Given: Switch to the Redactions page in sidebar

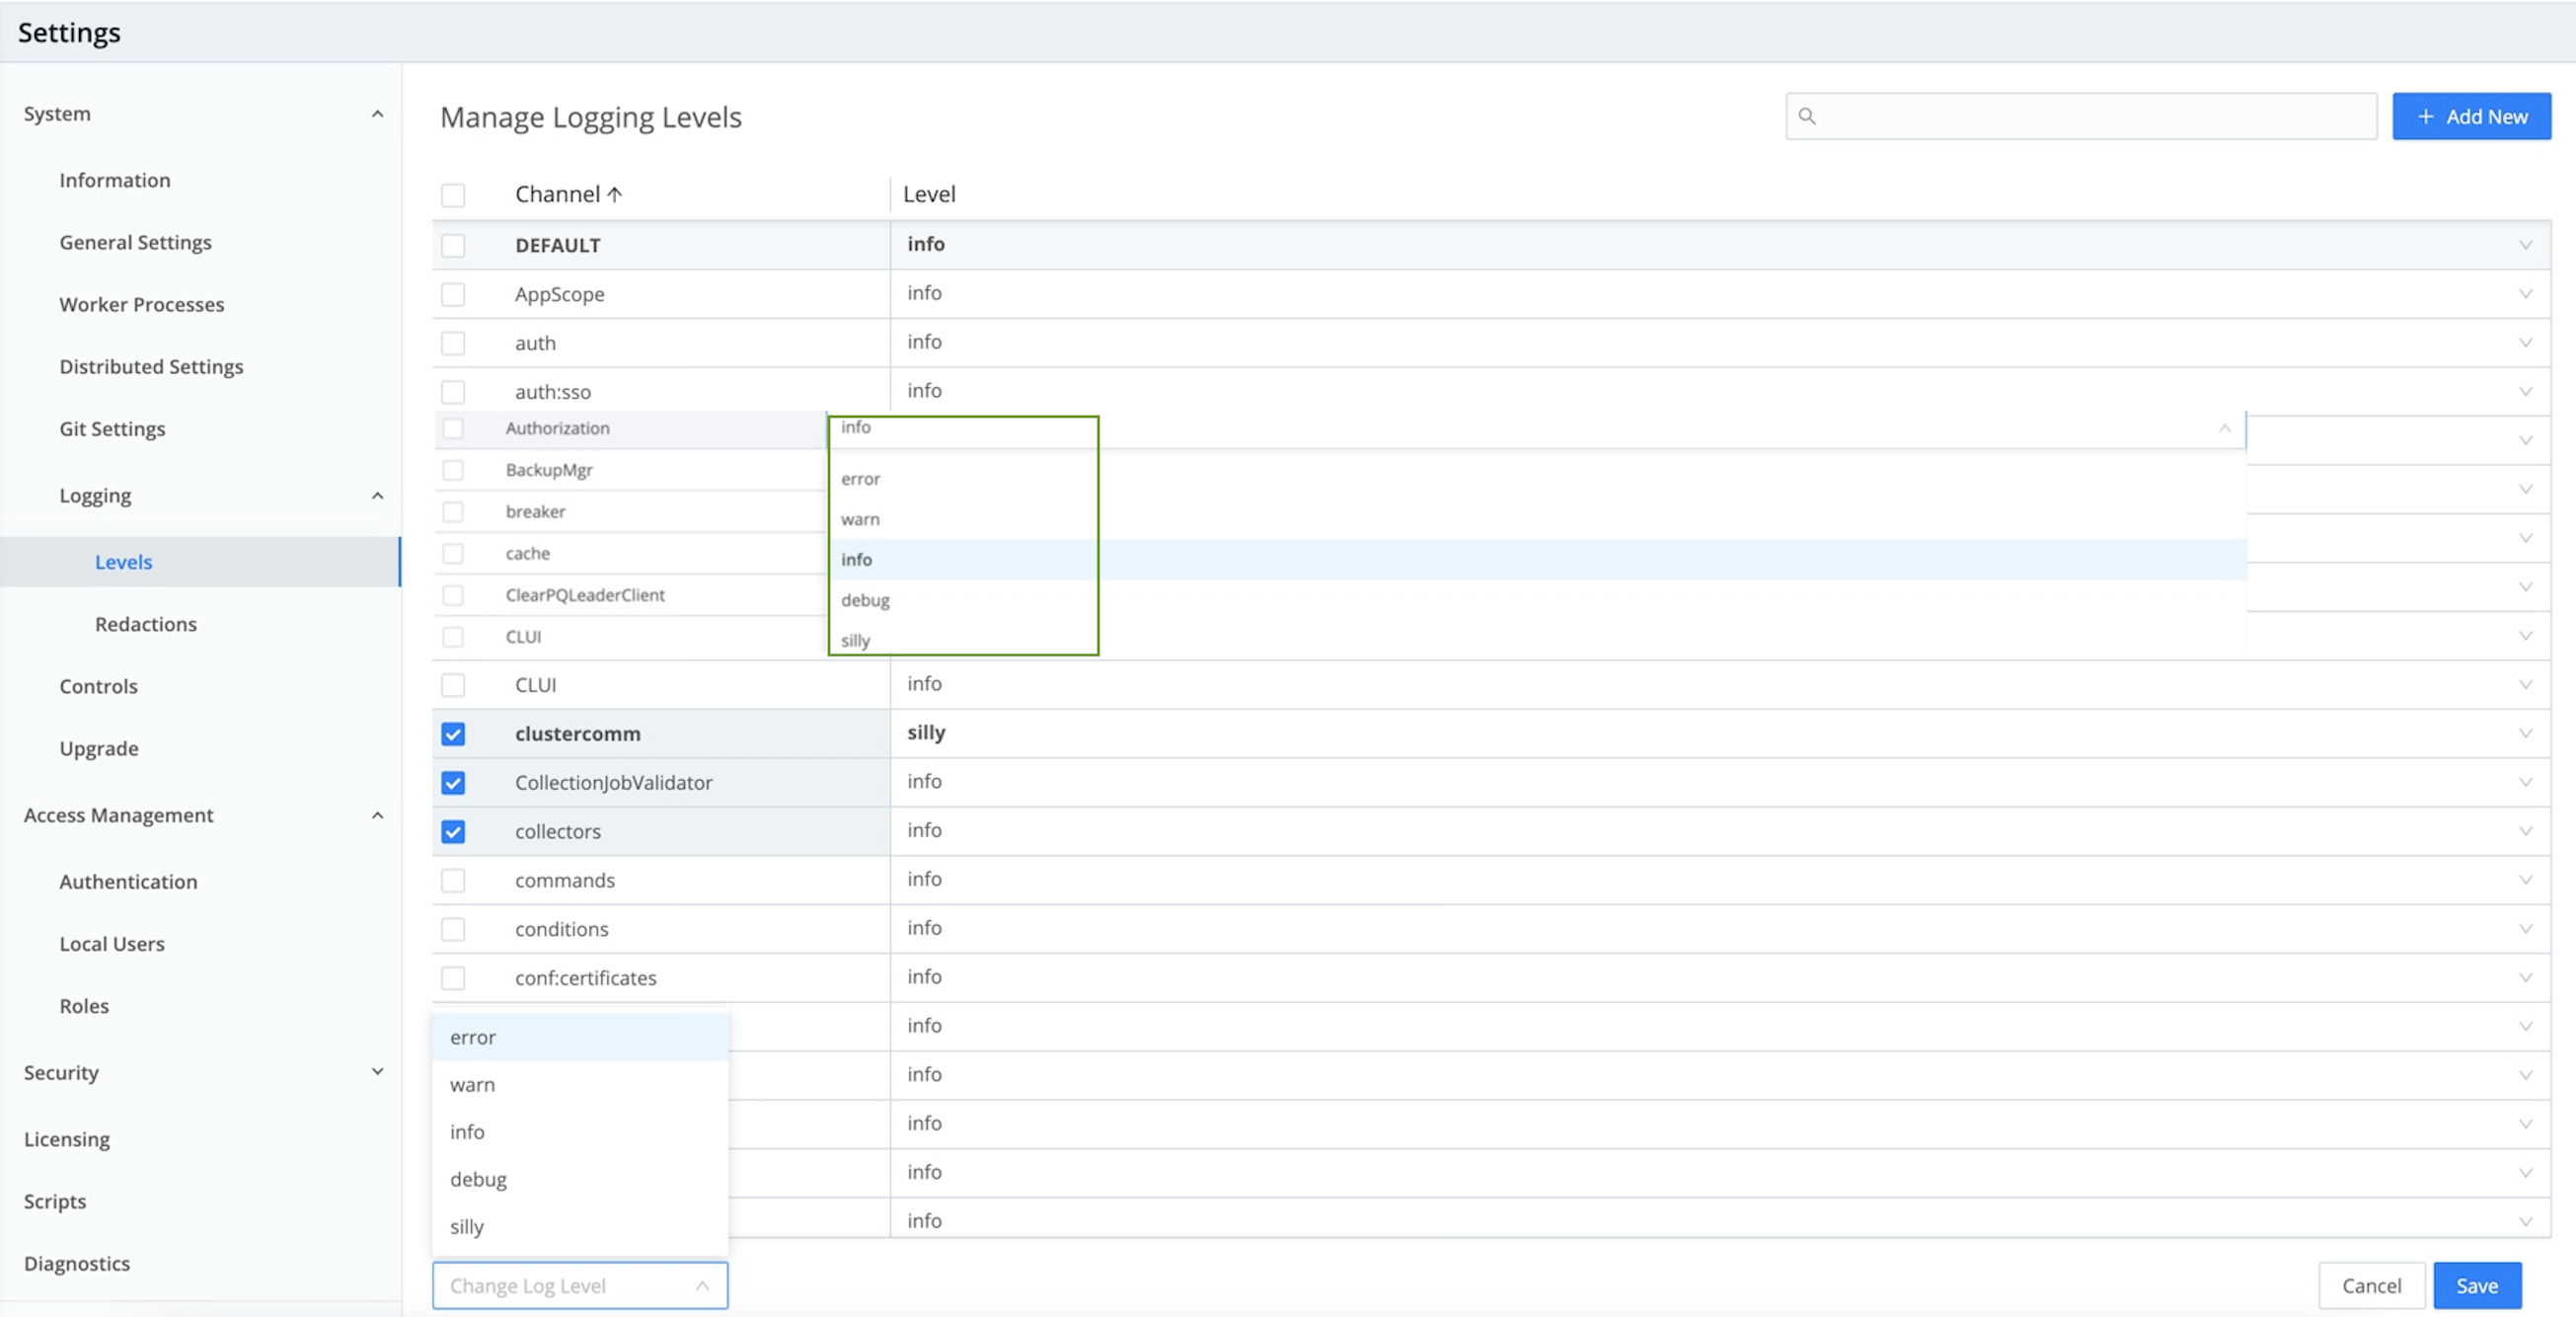Looking at the screenshot, I should 145,623.
